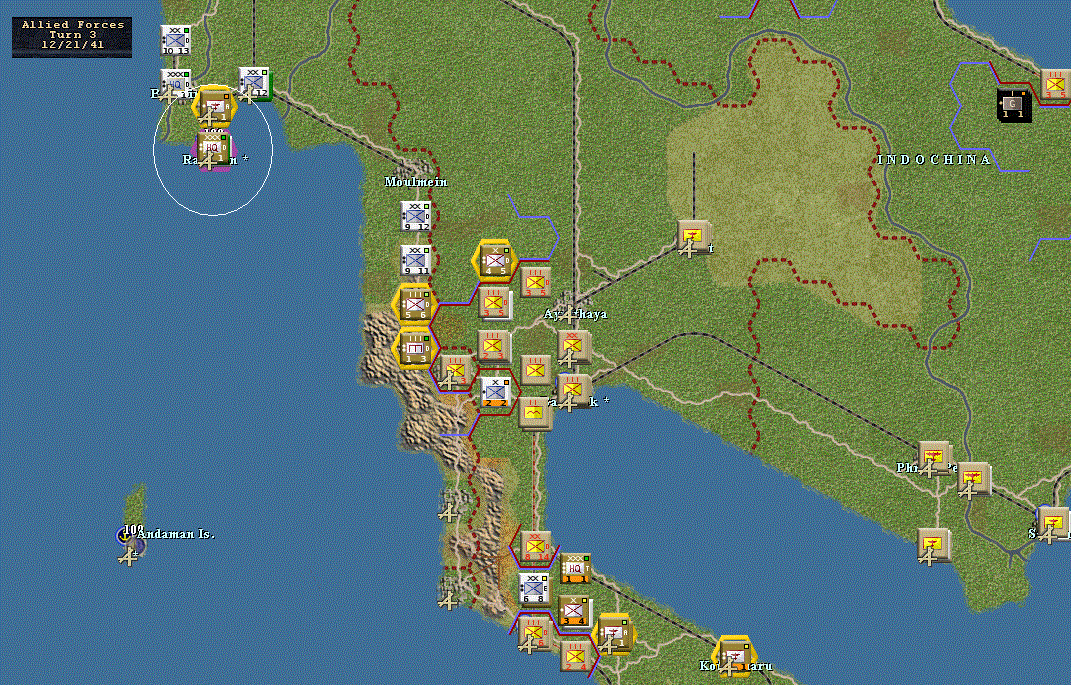The height and width of the screenshot is (685, 1071).
Task: Select the 9-12 division below Moulmein
Action: [x=416, y=216]
